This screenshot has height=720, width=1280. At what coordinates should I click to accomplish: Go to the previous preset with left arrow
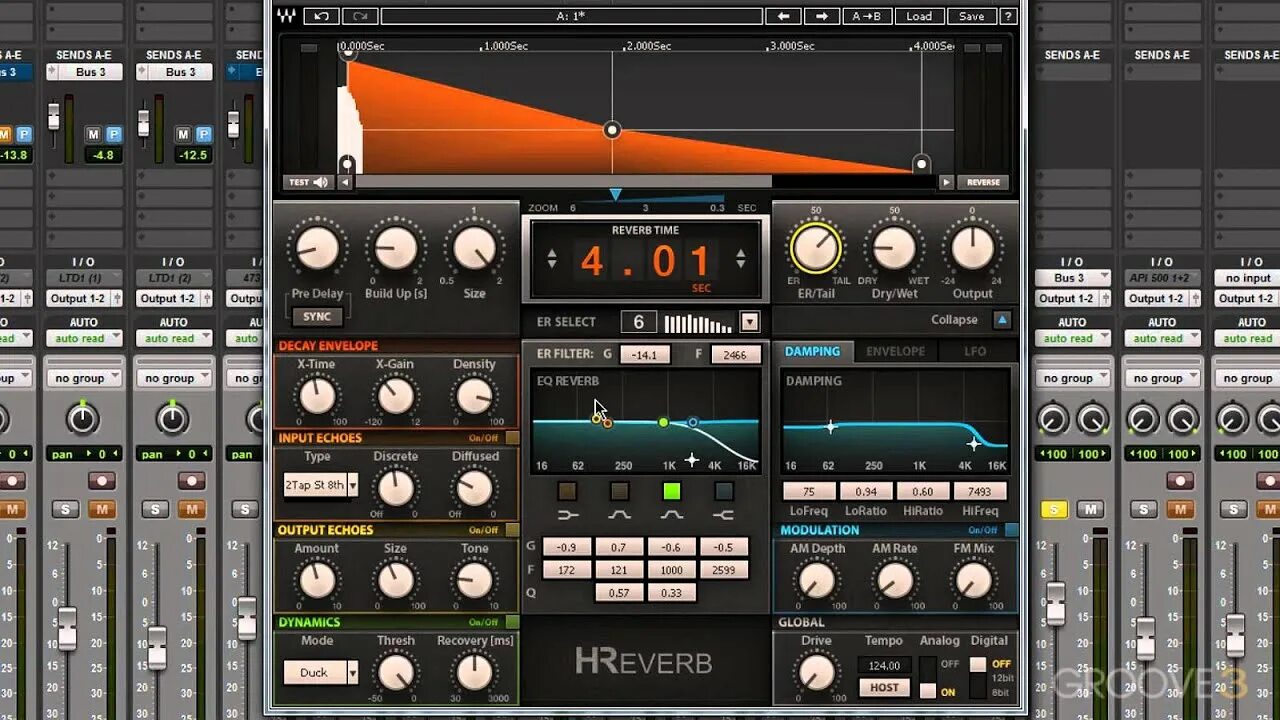point(784,16)
